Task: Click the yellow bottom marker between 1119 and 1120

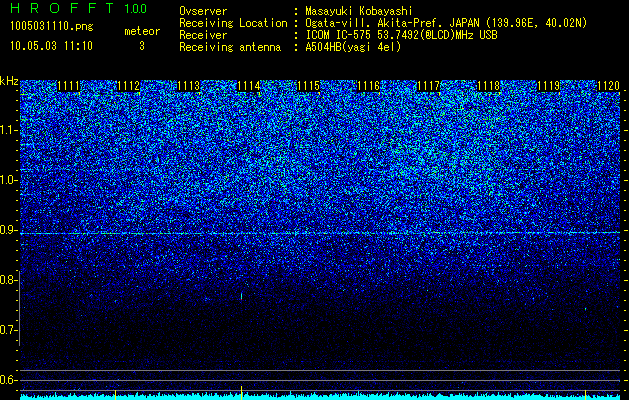Action: coord(585,394)
